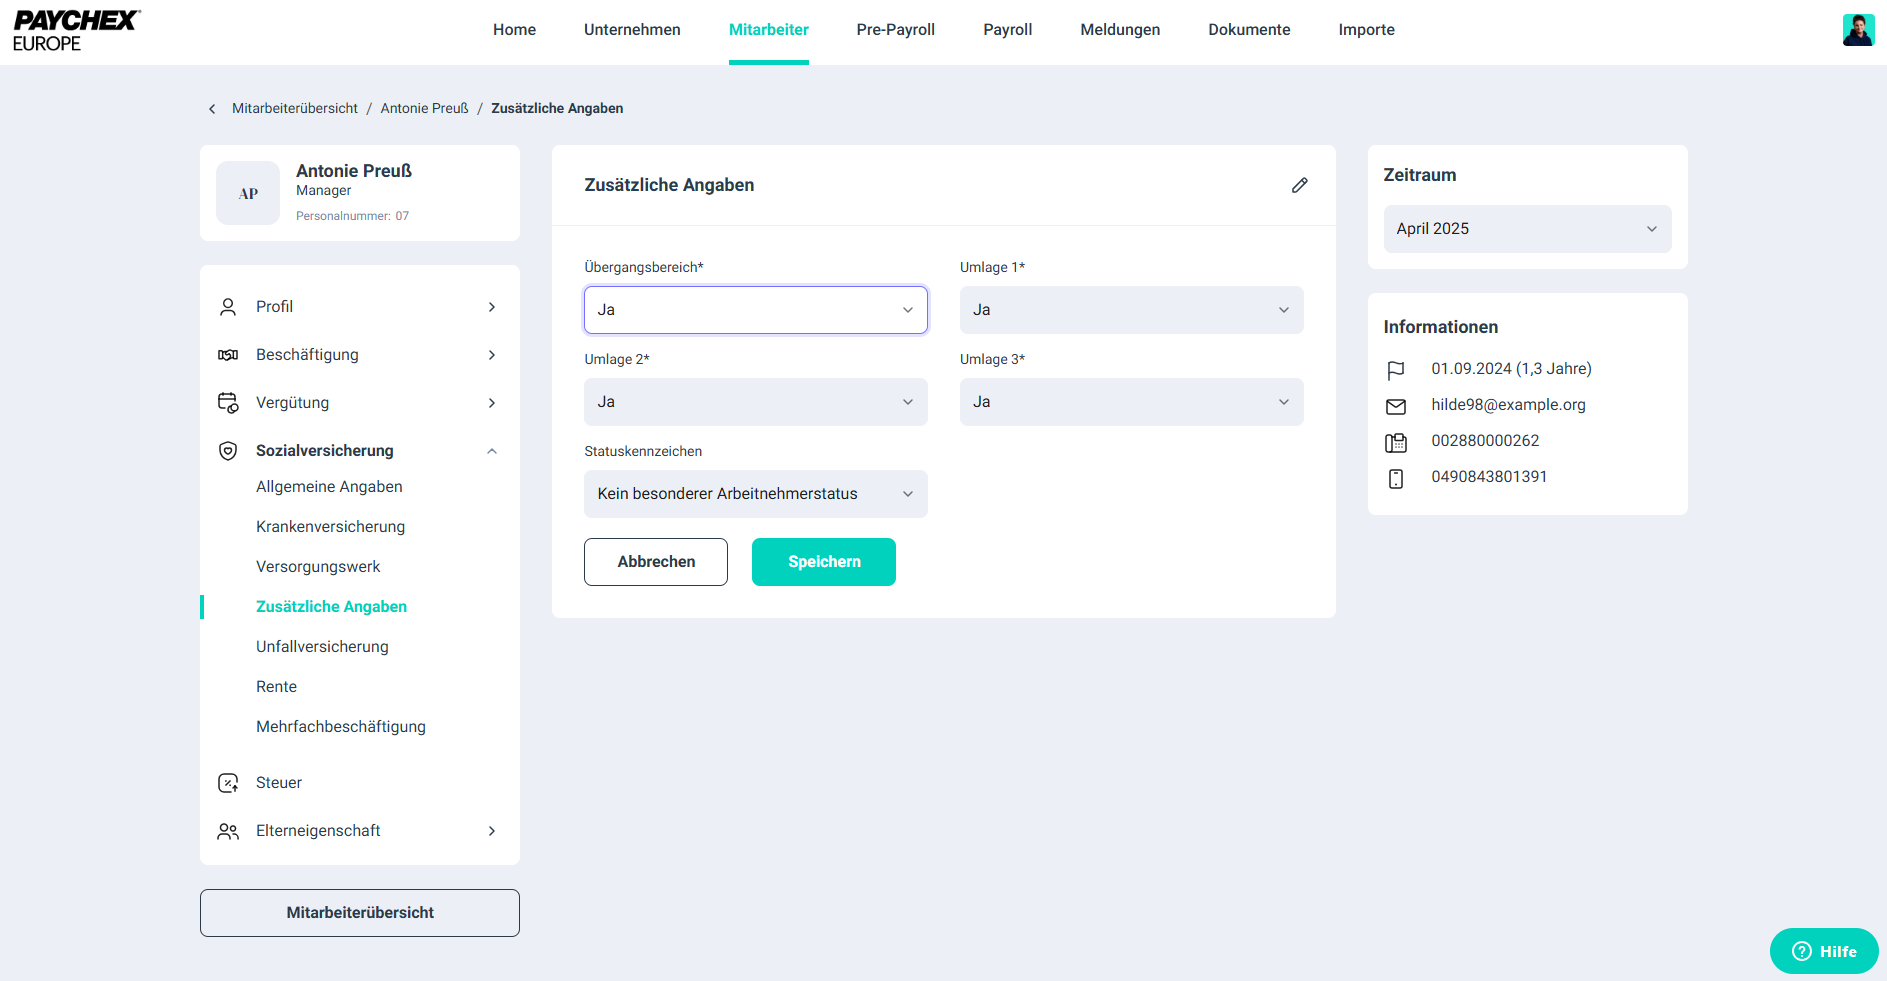
Task: Open the Hilfe help widget
Action: point(1823,951)
